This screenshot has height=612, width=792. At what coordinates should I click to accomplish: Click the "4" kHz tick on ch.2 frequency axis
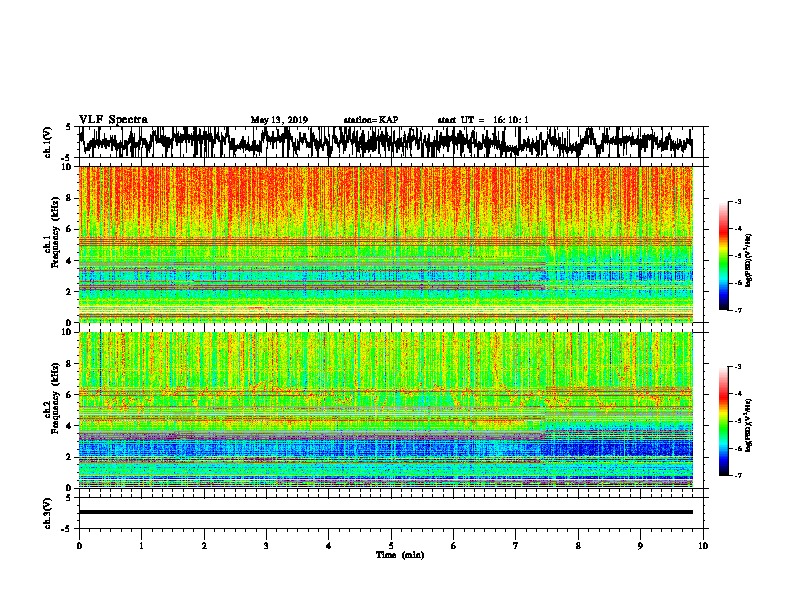click(x=69, y=426)
